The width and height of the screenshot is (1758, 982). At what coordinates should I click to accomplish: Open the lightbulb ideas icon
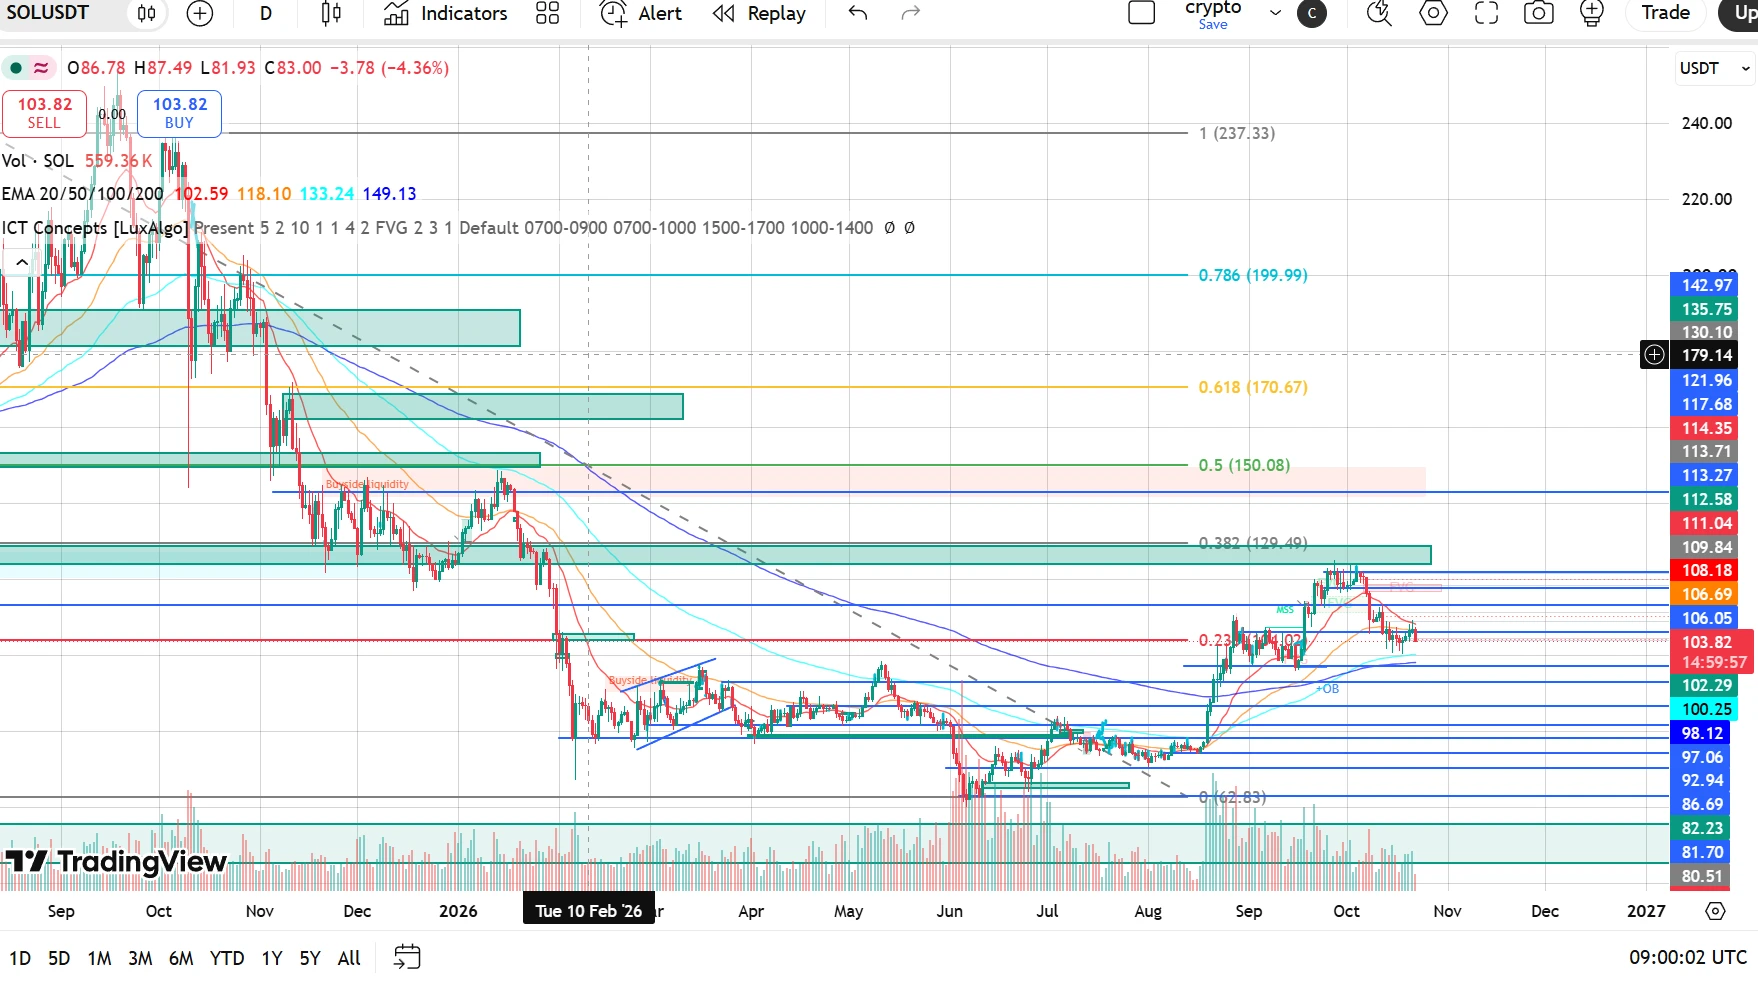[1592, 13]
